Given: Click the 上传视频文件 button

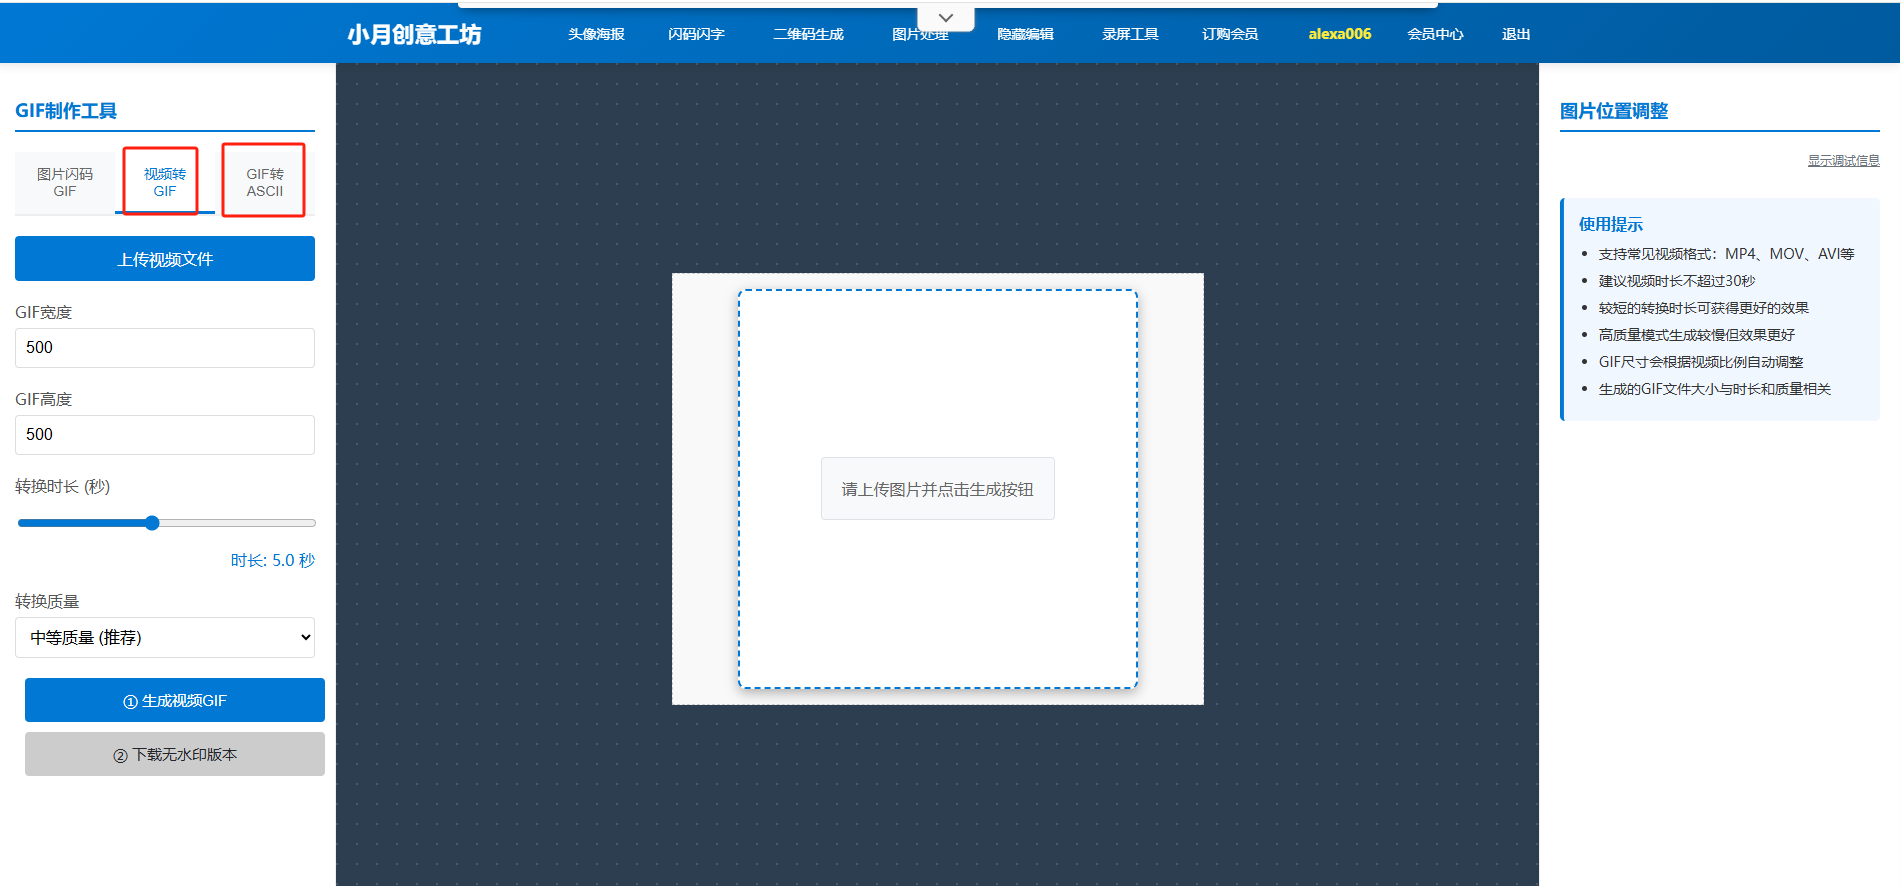Looking at the screenshot, I should pos(165,259).
